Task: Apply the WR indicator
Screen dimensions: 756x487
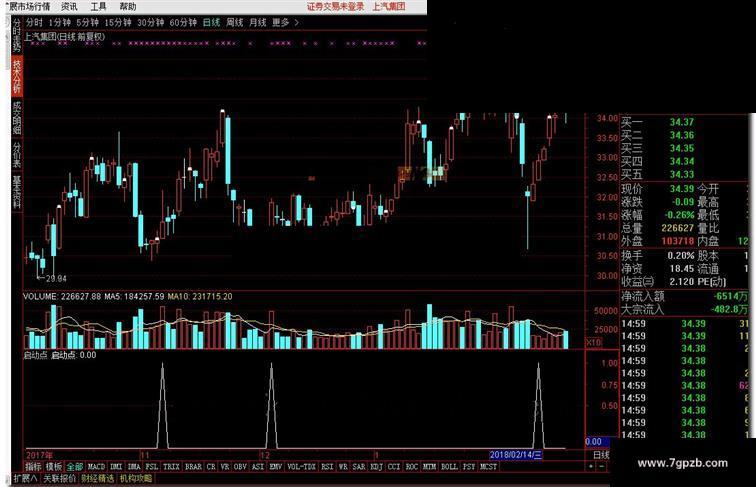Action: tap(343, 467)
